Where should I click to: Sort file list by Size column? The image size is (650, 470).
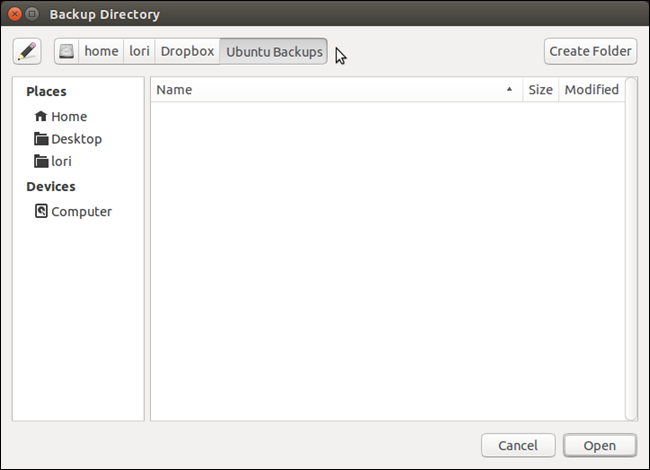[540, 90]
